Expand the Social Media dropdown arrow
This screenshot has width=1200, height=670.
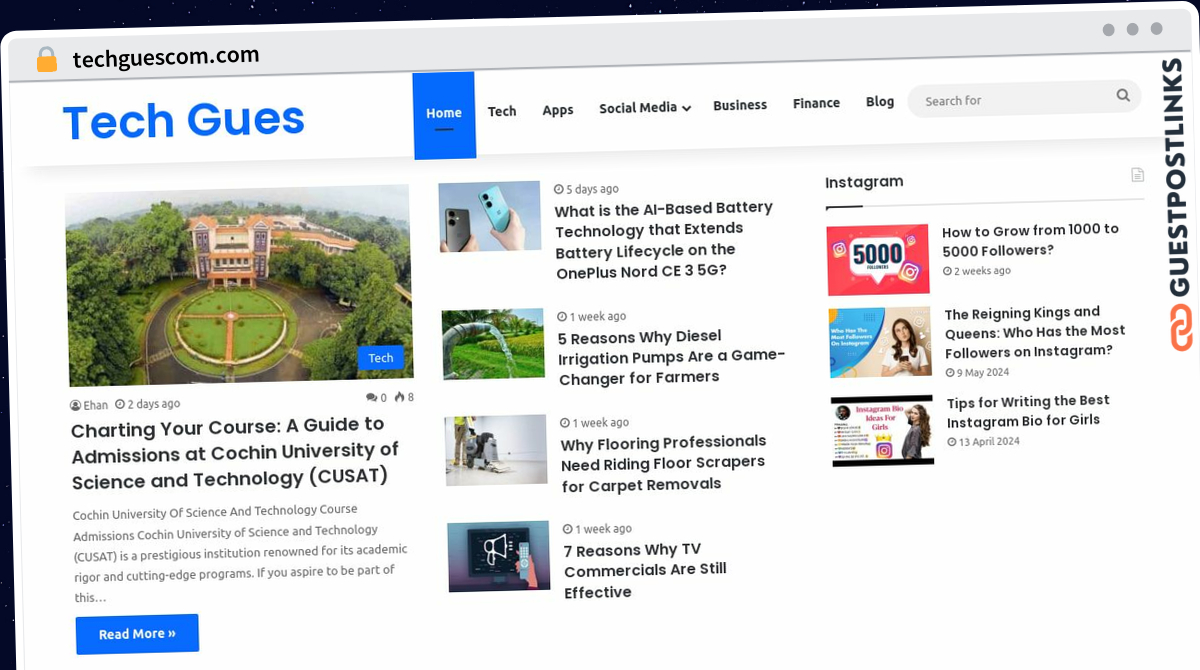(x=686, y=108)
